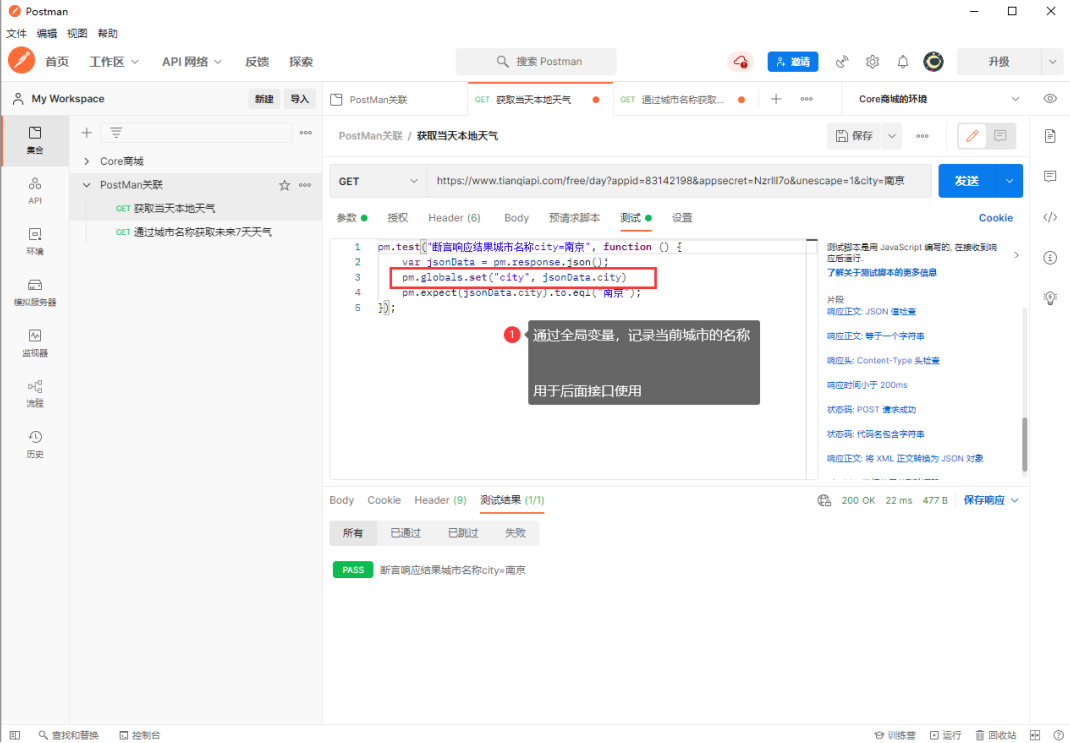1070x743 pixels.
Task: Open the collections panel options menu
Action: coord(306,132)
